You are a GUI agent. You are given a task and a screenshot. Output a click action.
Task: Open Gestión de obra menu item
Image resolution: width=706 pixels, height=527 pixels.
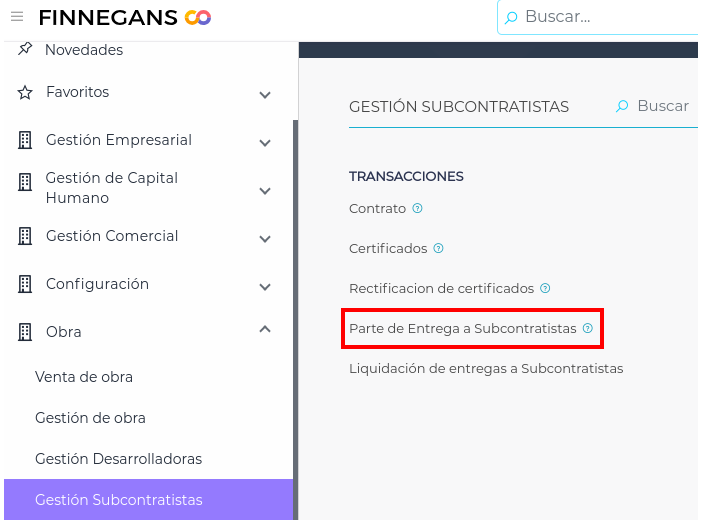90,418
